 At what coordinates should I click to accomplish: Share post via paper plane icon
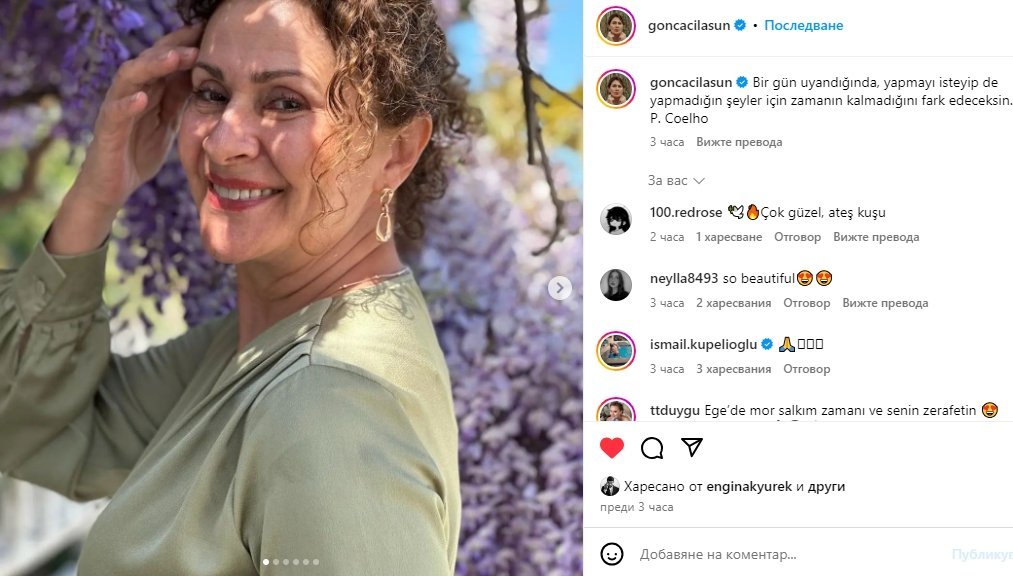tap(691, 447)
